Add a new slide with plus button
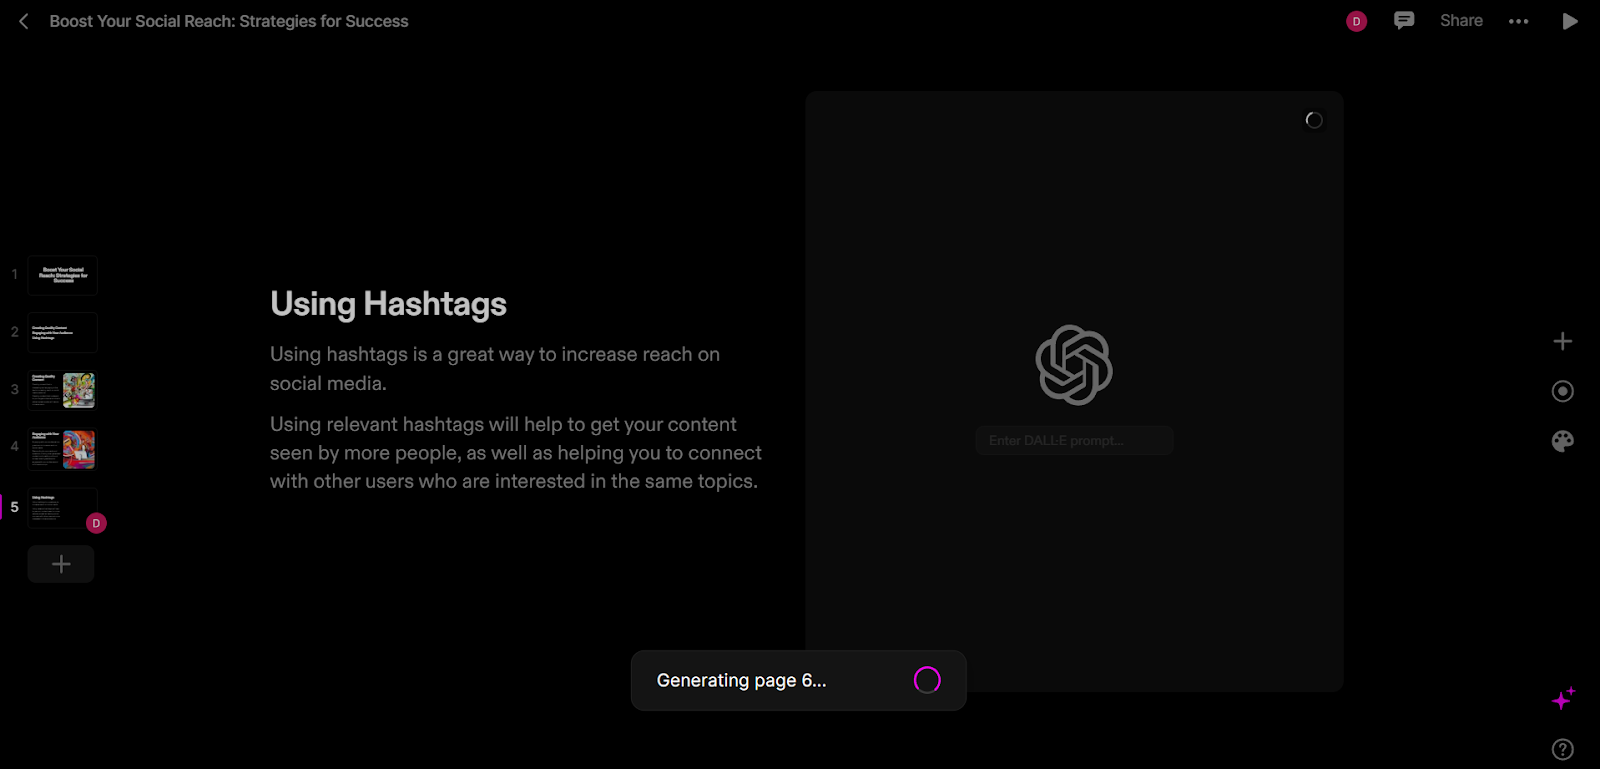The height and width of the screenshot is (769, 1600). click(61, 564)
